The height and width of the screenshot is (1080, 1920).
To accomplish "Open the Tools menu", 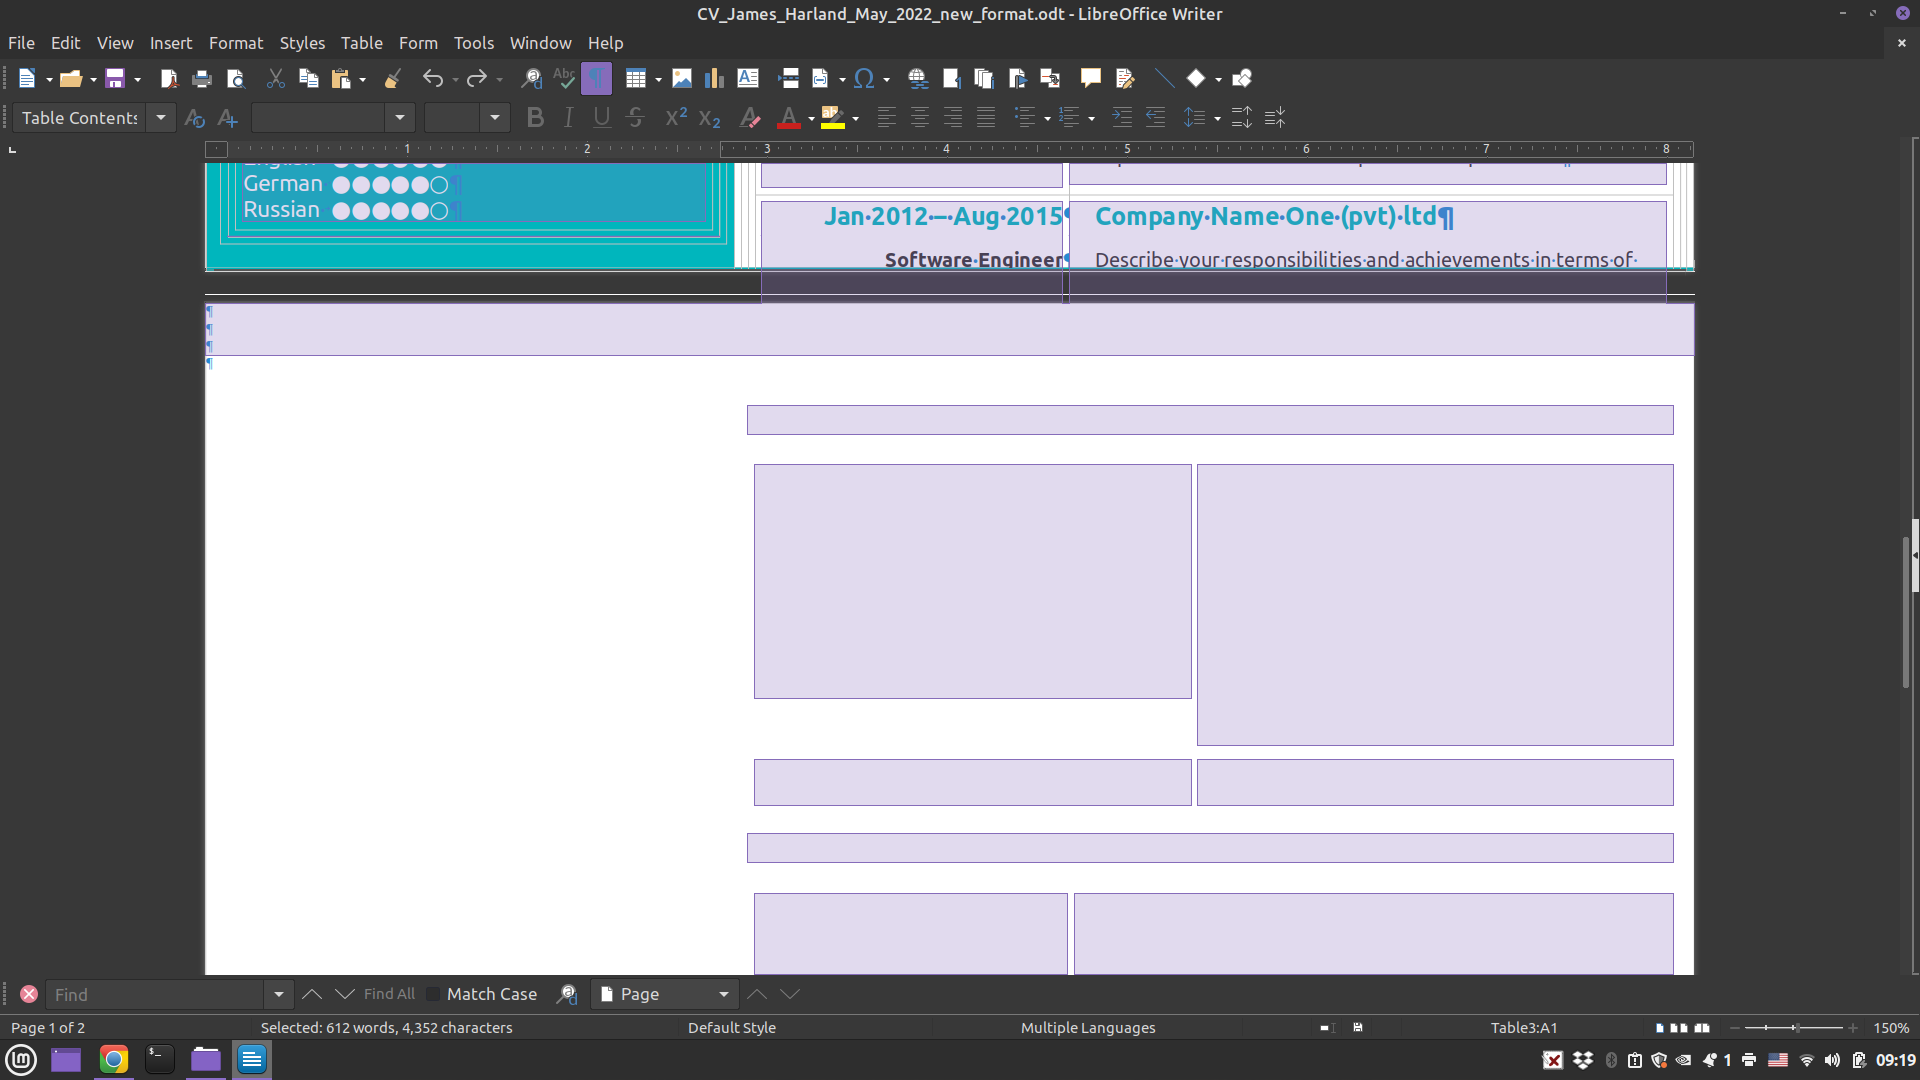I will click(474, 43).
